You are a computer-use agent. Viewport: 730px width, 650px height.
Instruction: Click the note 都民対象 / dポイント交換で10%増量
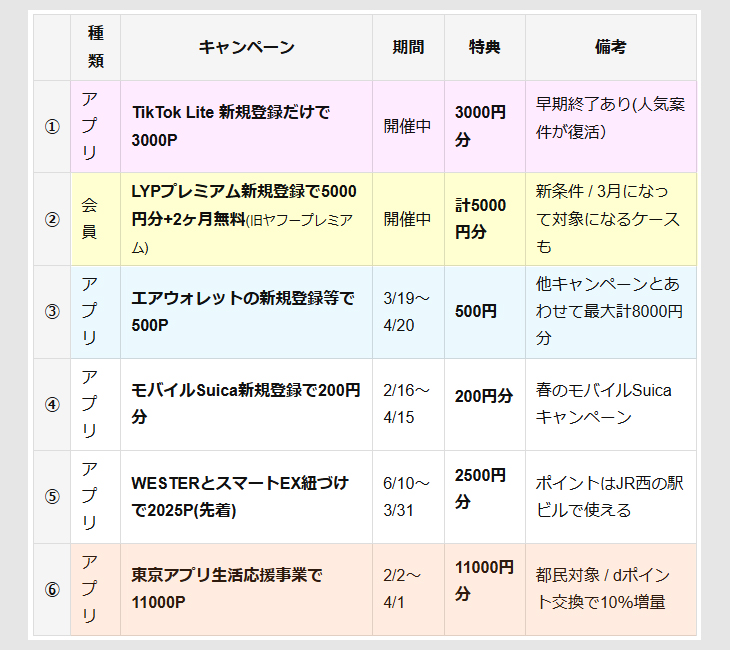click(x=603, y=589)
